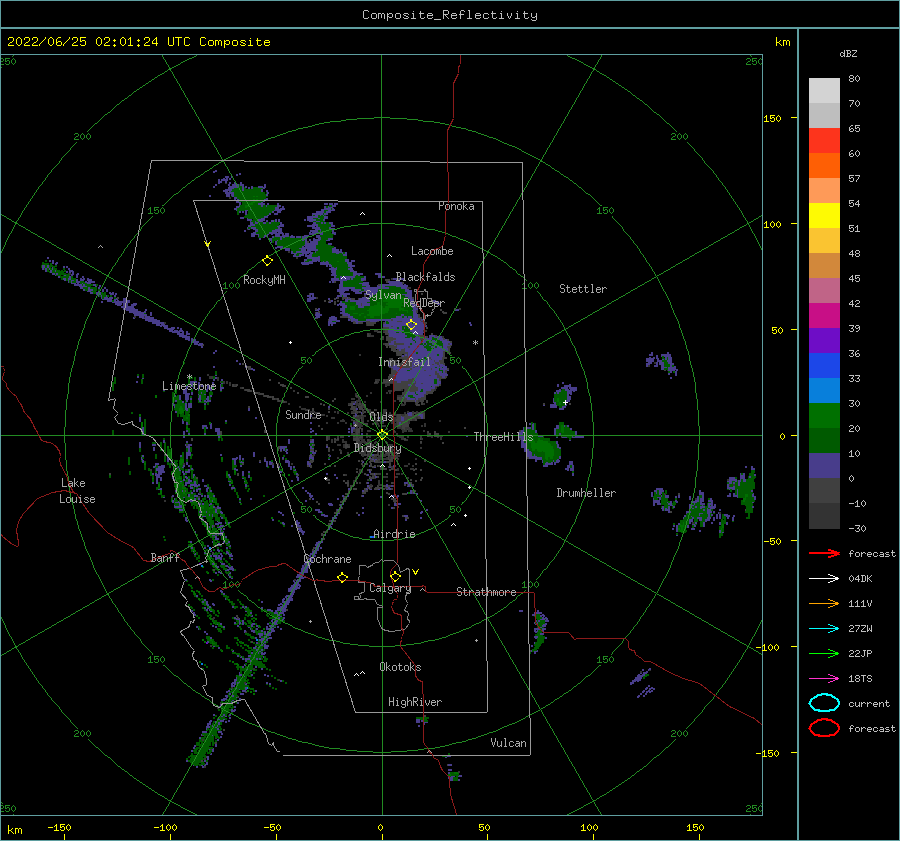Viewport: 900px width, 841px height.
Task: Click the Lacombe city label
Action: (432, 251)
